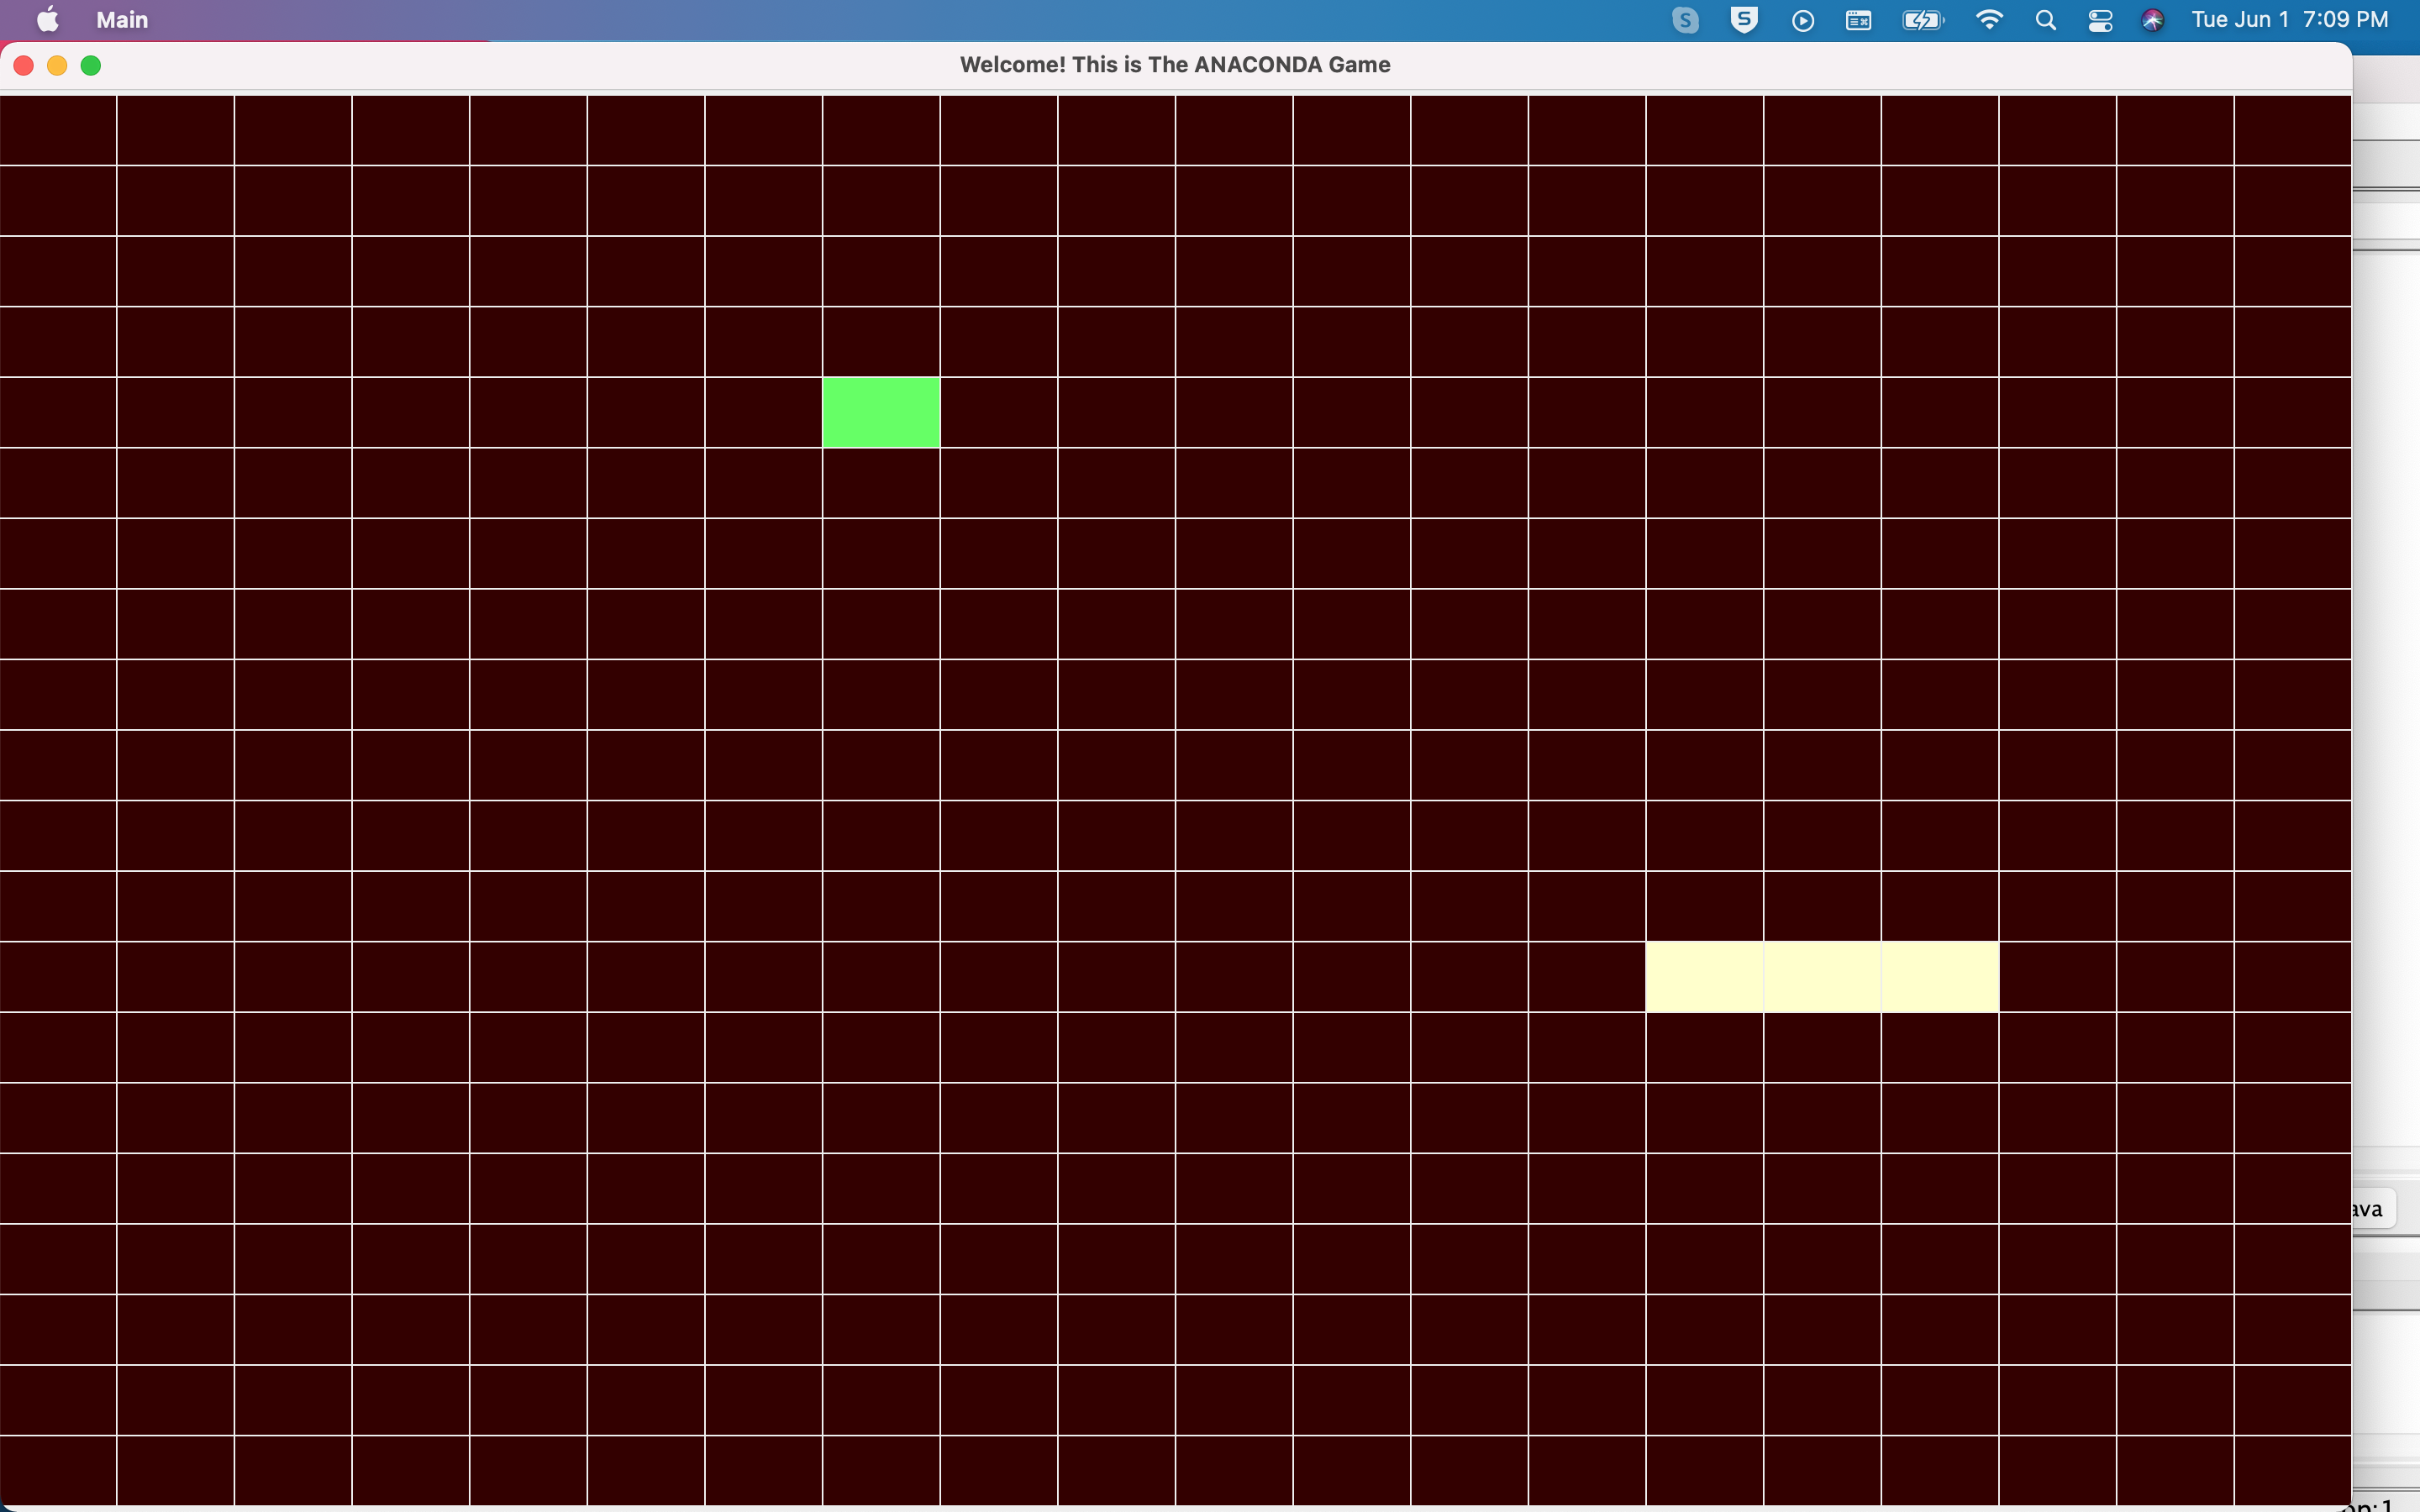Click the green food cell on the grid
Viewport: 2420px width, 1512px height.
coord(881,412)
